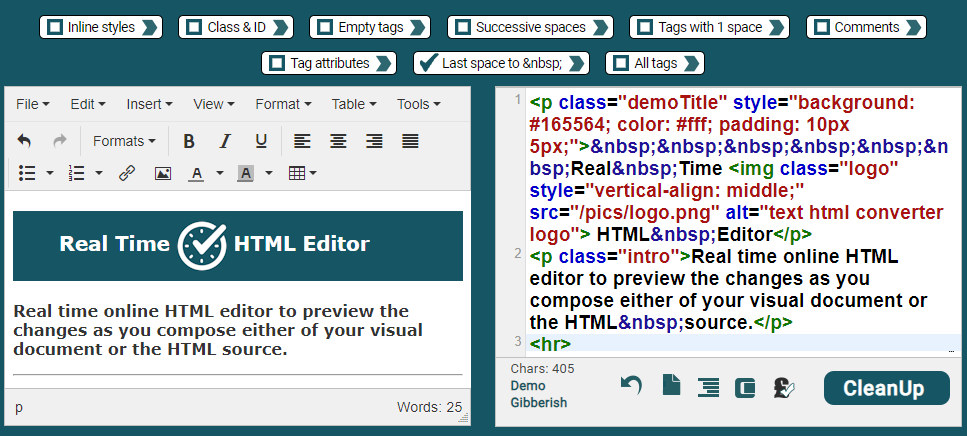Click the Real Time HTML Editor banner
Screen dimensions: 967x436
tap(237, 245)
